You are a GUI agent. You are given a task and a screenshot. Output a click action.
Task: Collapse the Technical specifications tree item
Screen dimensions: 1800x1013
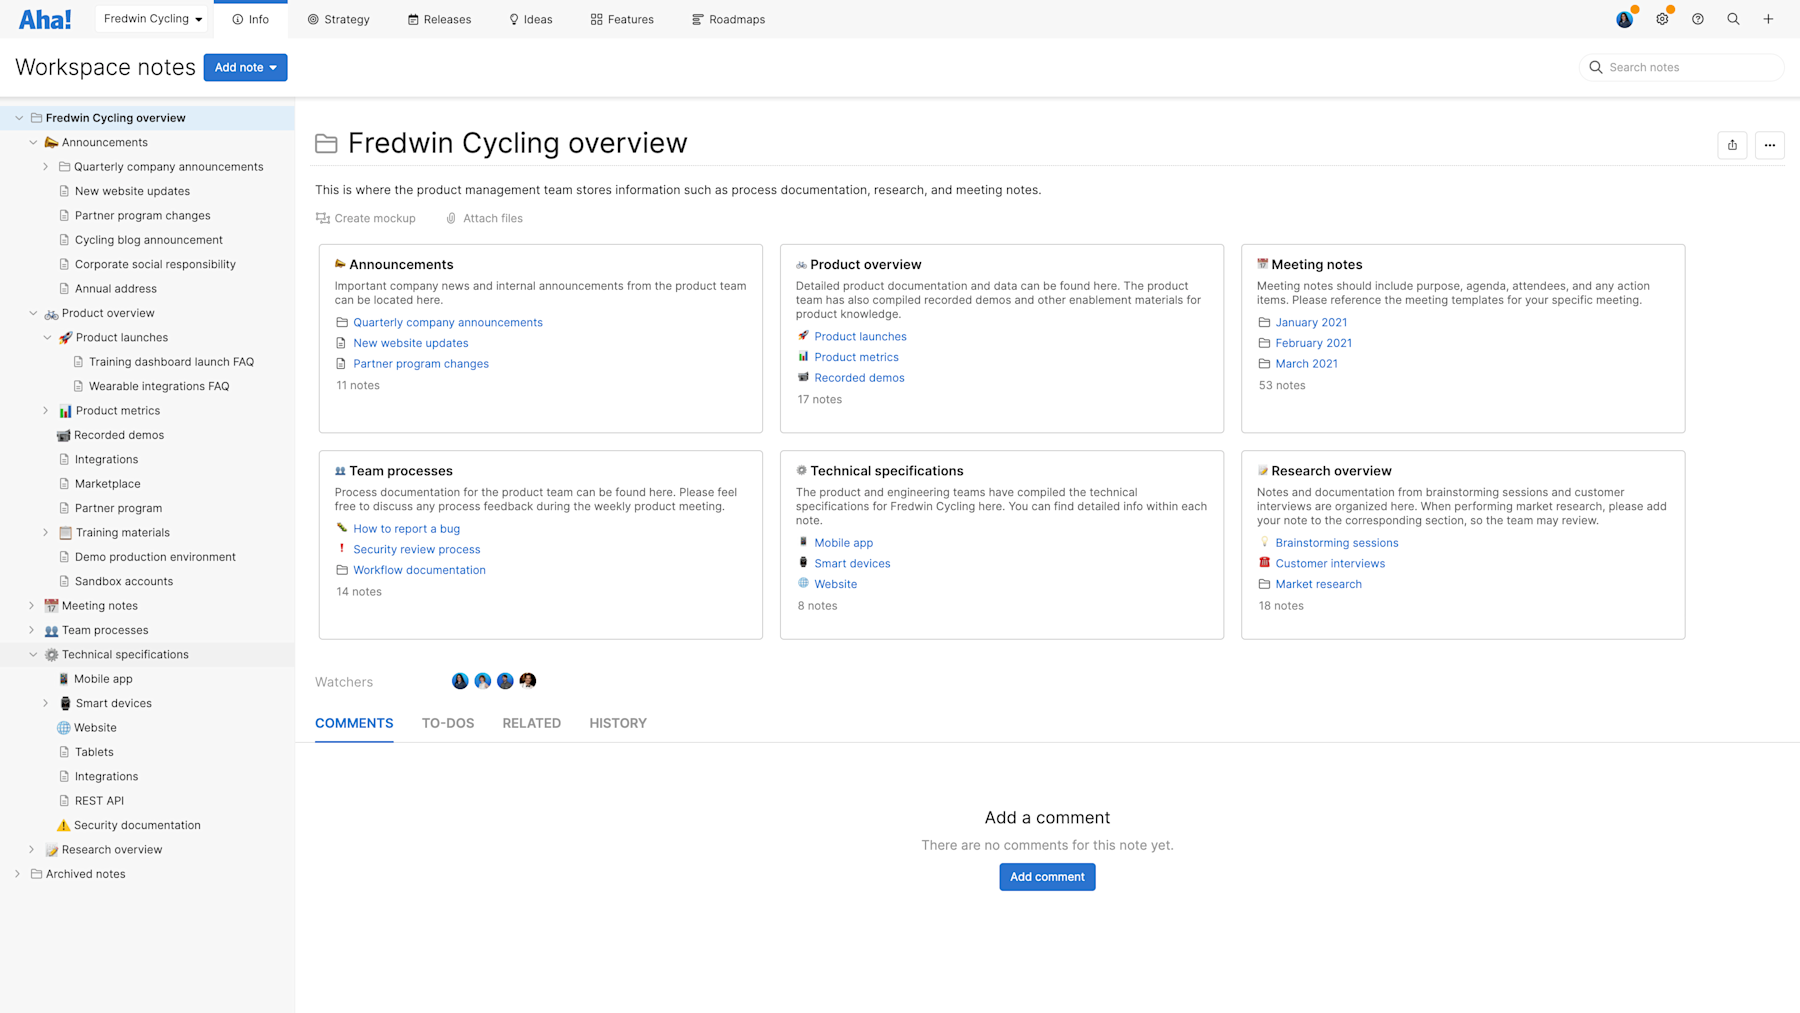[x=33, y=654]
